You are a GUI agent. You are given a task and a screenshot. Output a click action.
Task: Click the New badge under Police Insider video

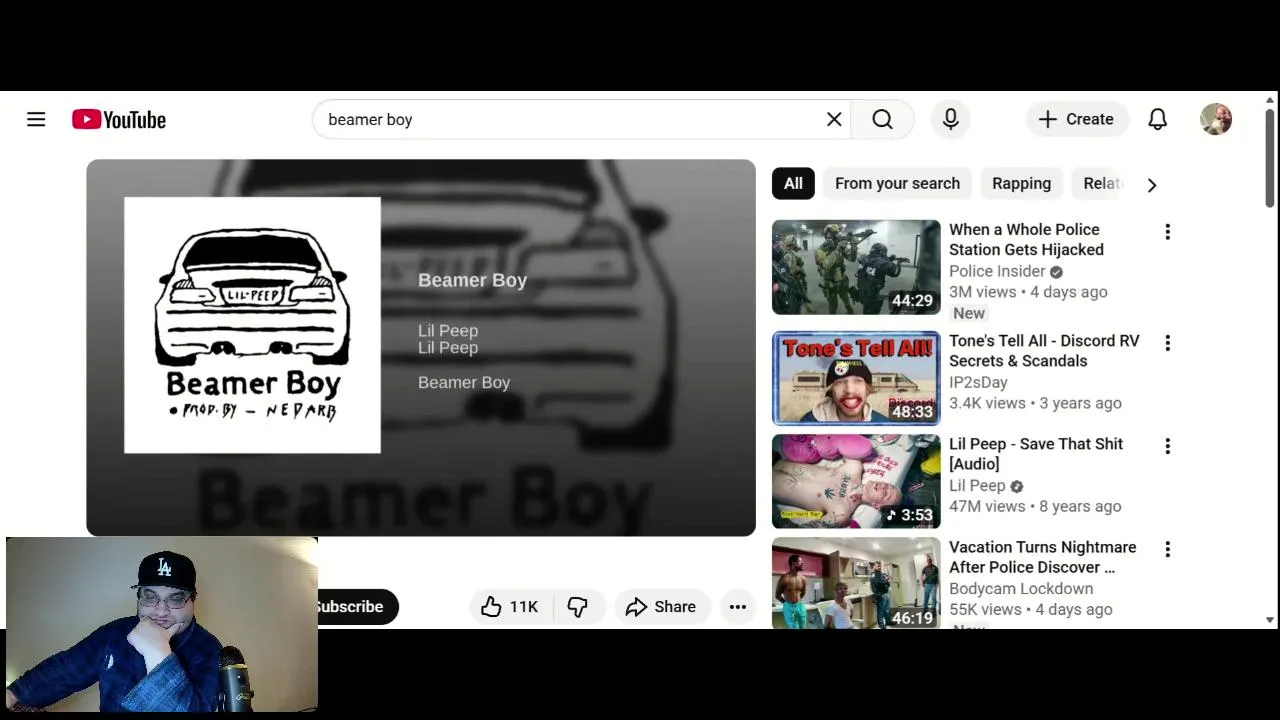click(969, 313)
